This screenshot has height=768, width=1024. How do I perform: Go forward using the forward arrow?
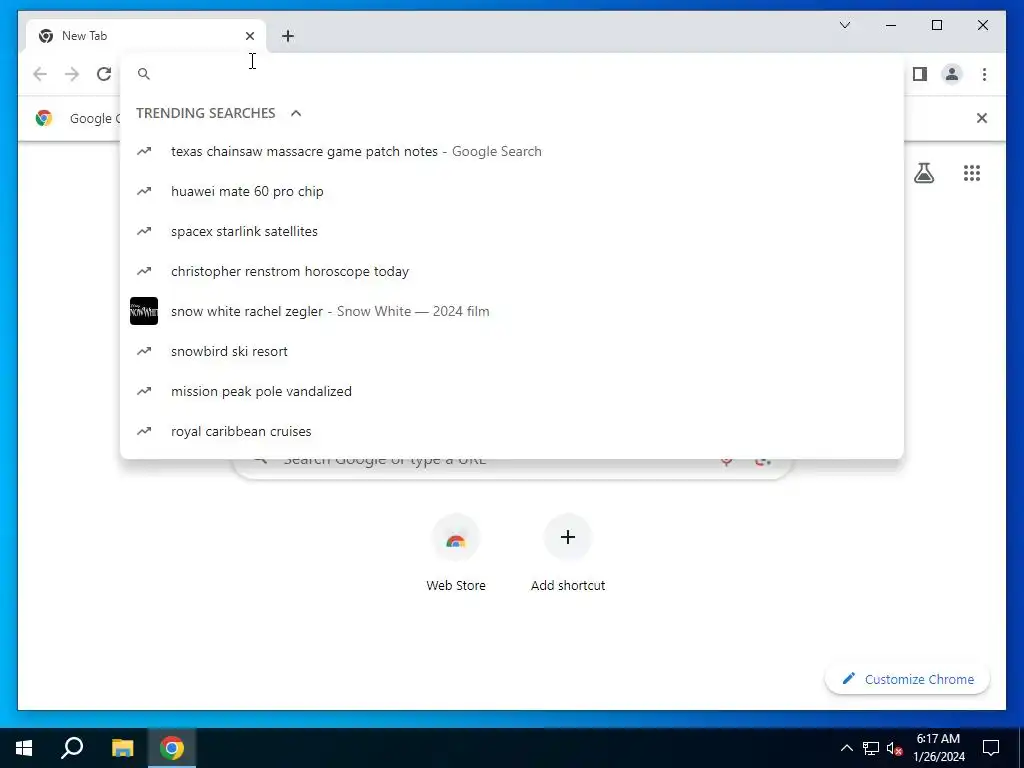coord(72,74)
